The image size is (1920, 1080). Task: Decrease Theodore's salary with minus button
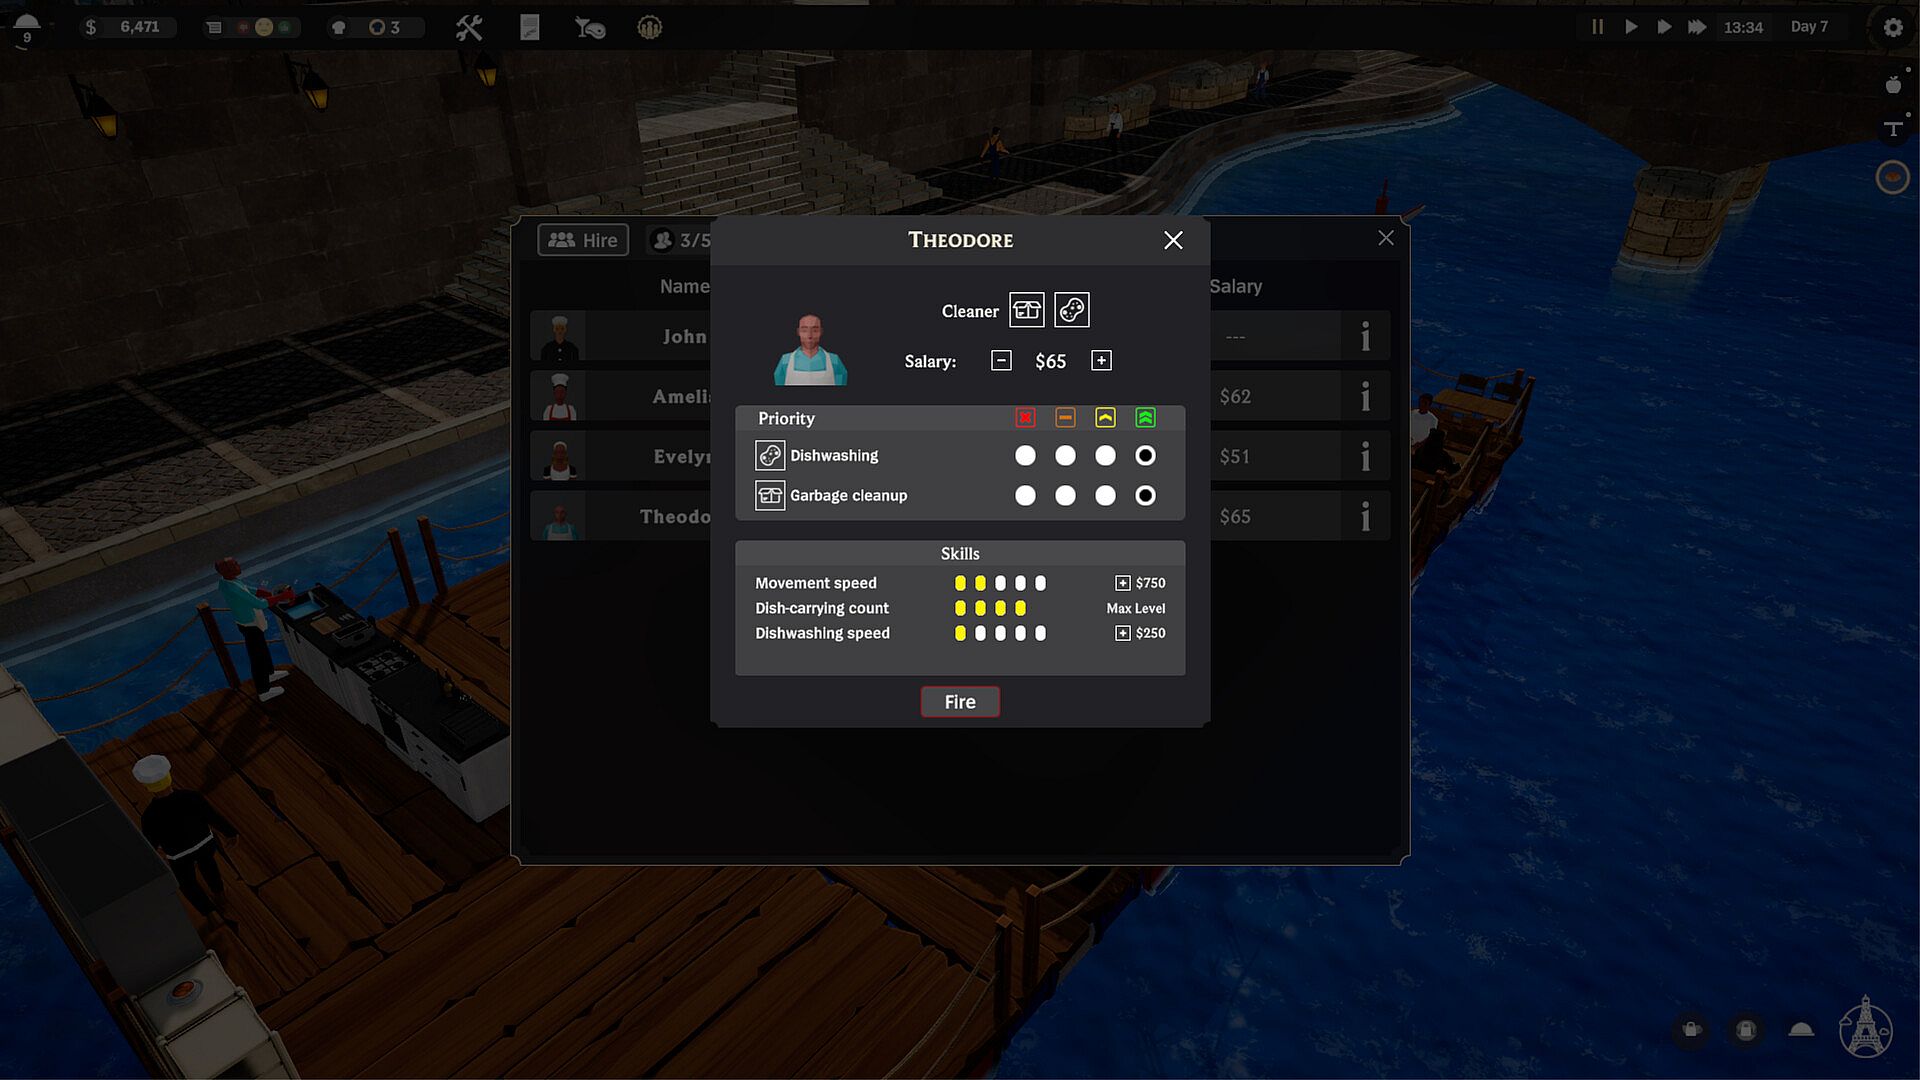pyautogui.click(x=1001, y=361)
